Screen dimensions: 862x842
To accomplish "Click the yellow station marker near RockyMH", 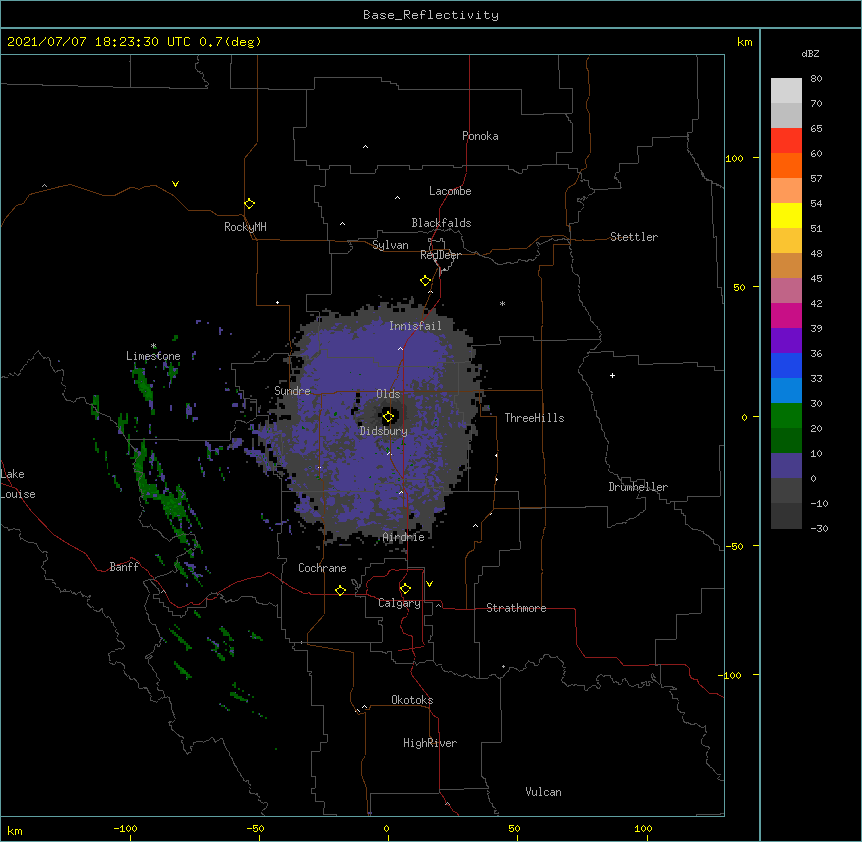I will (249, 204).
